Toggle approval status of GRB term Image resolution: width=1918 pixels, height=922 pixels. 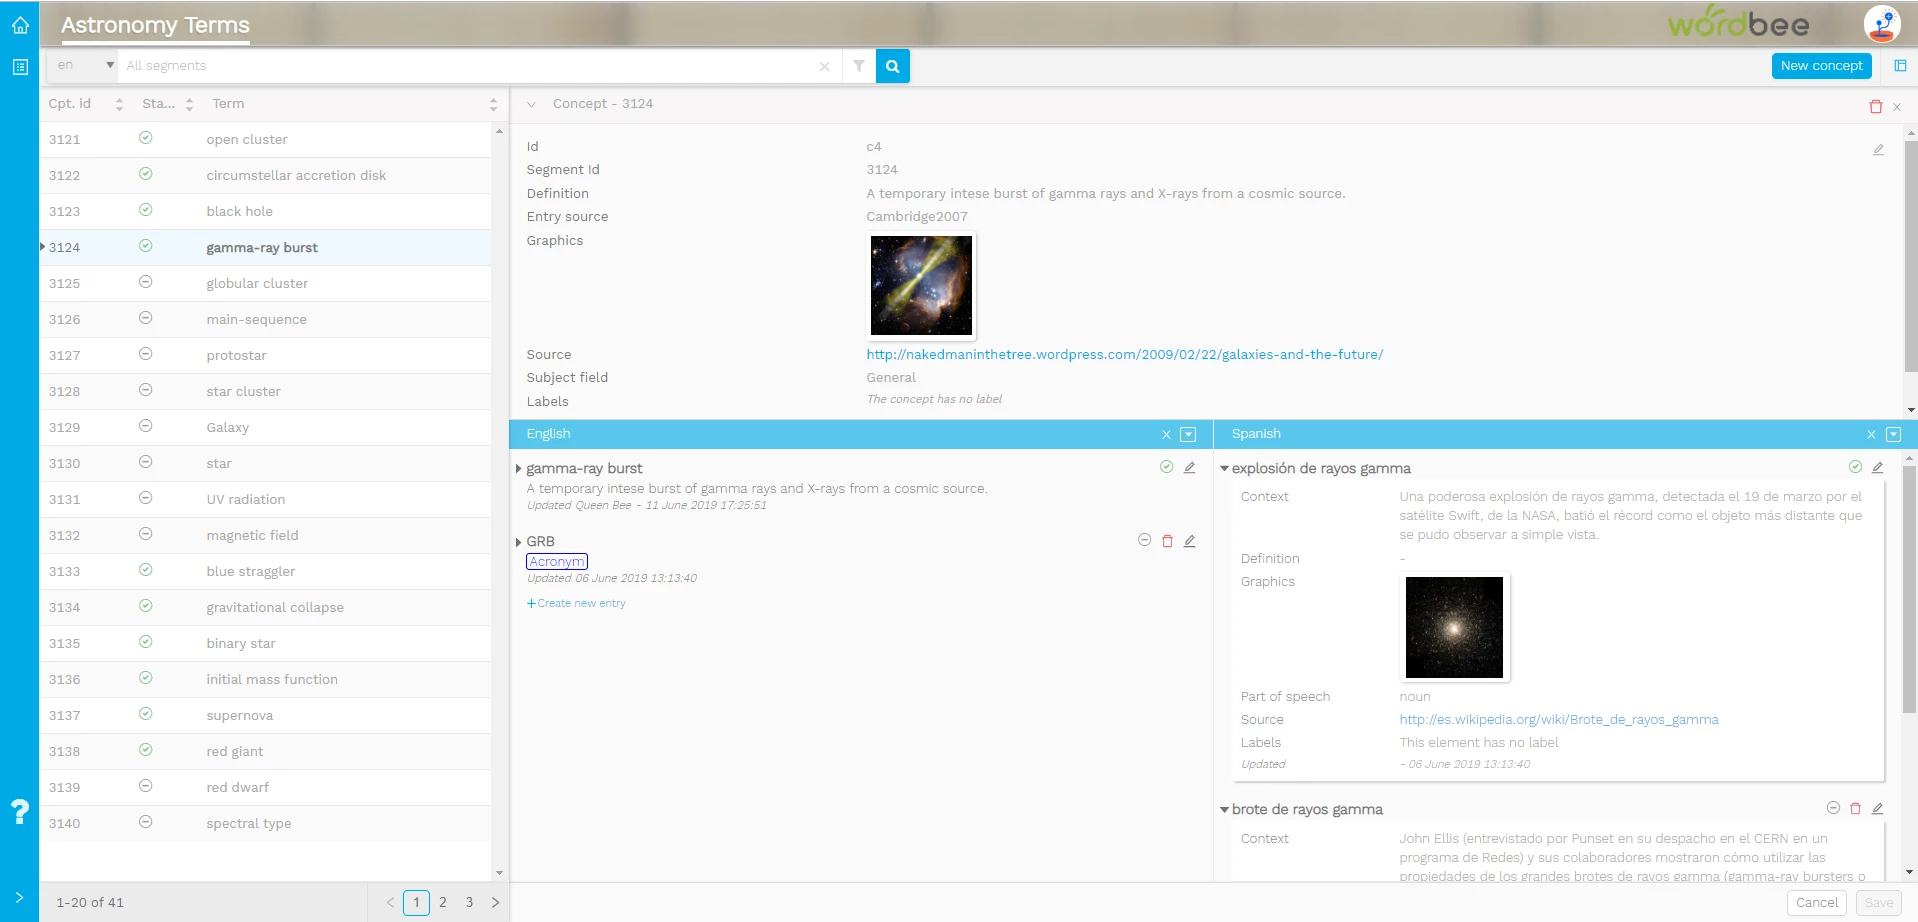(x=1144, y=541)
